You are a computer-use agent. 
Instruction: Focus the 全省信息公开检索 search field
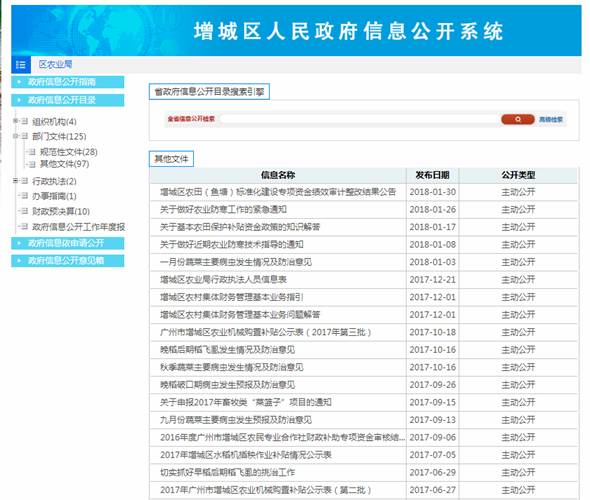(x=359, y=119)
